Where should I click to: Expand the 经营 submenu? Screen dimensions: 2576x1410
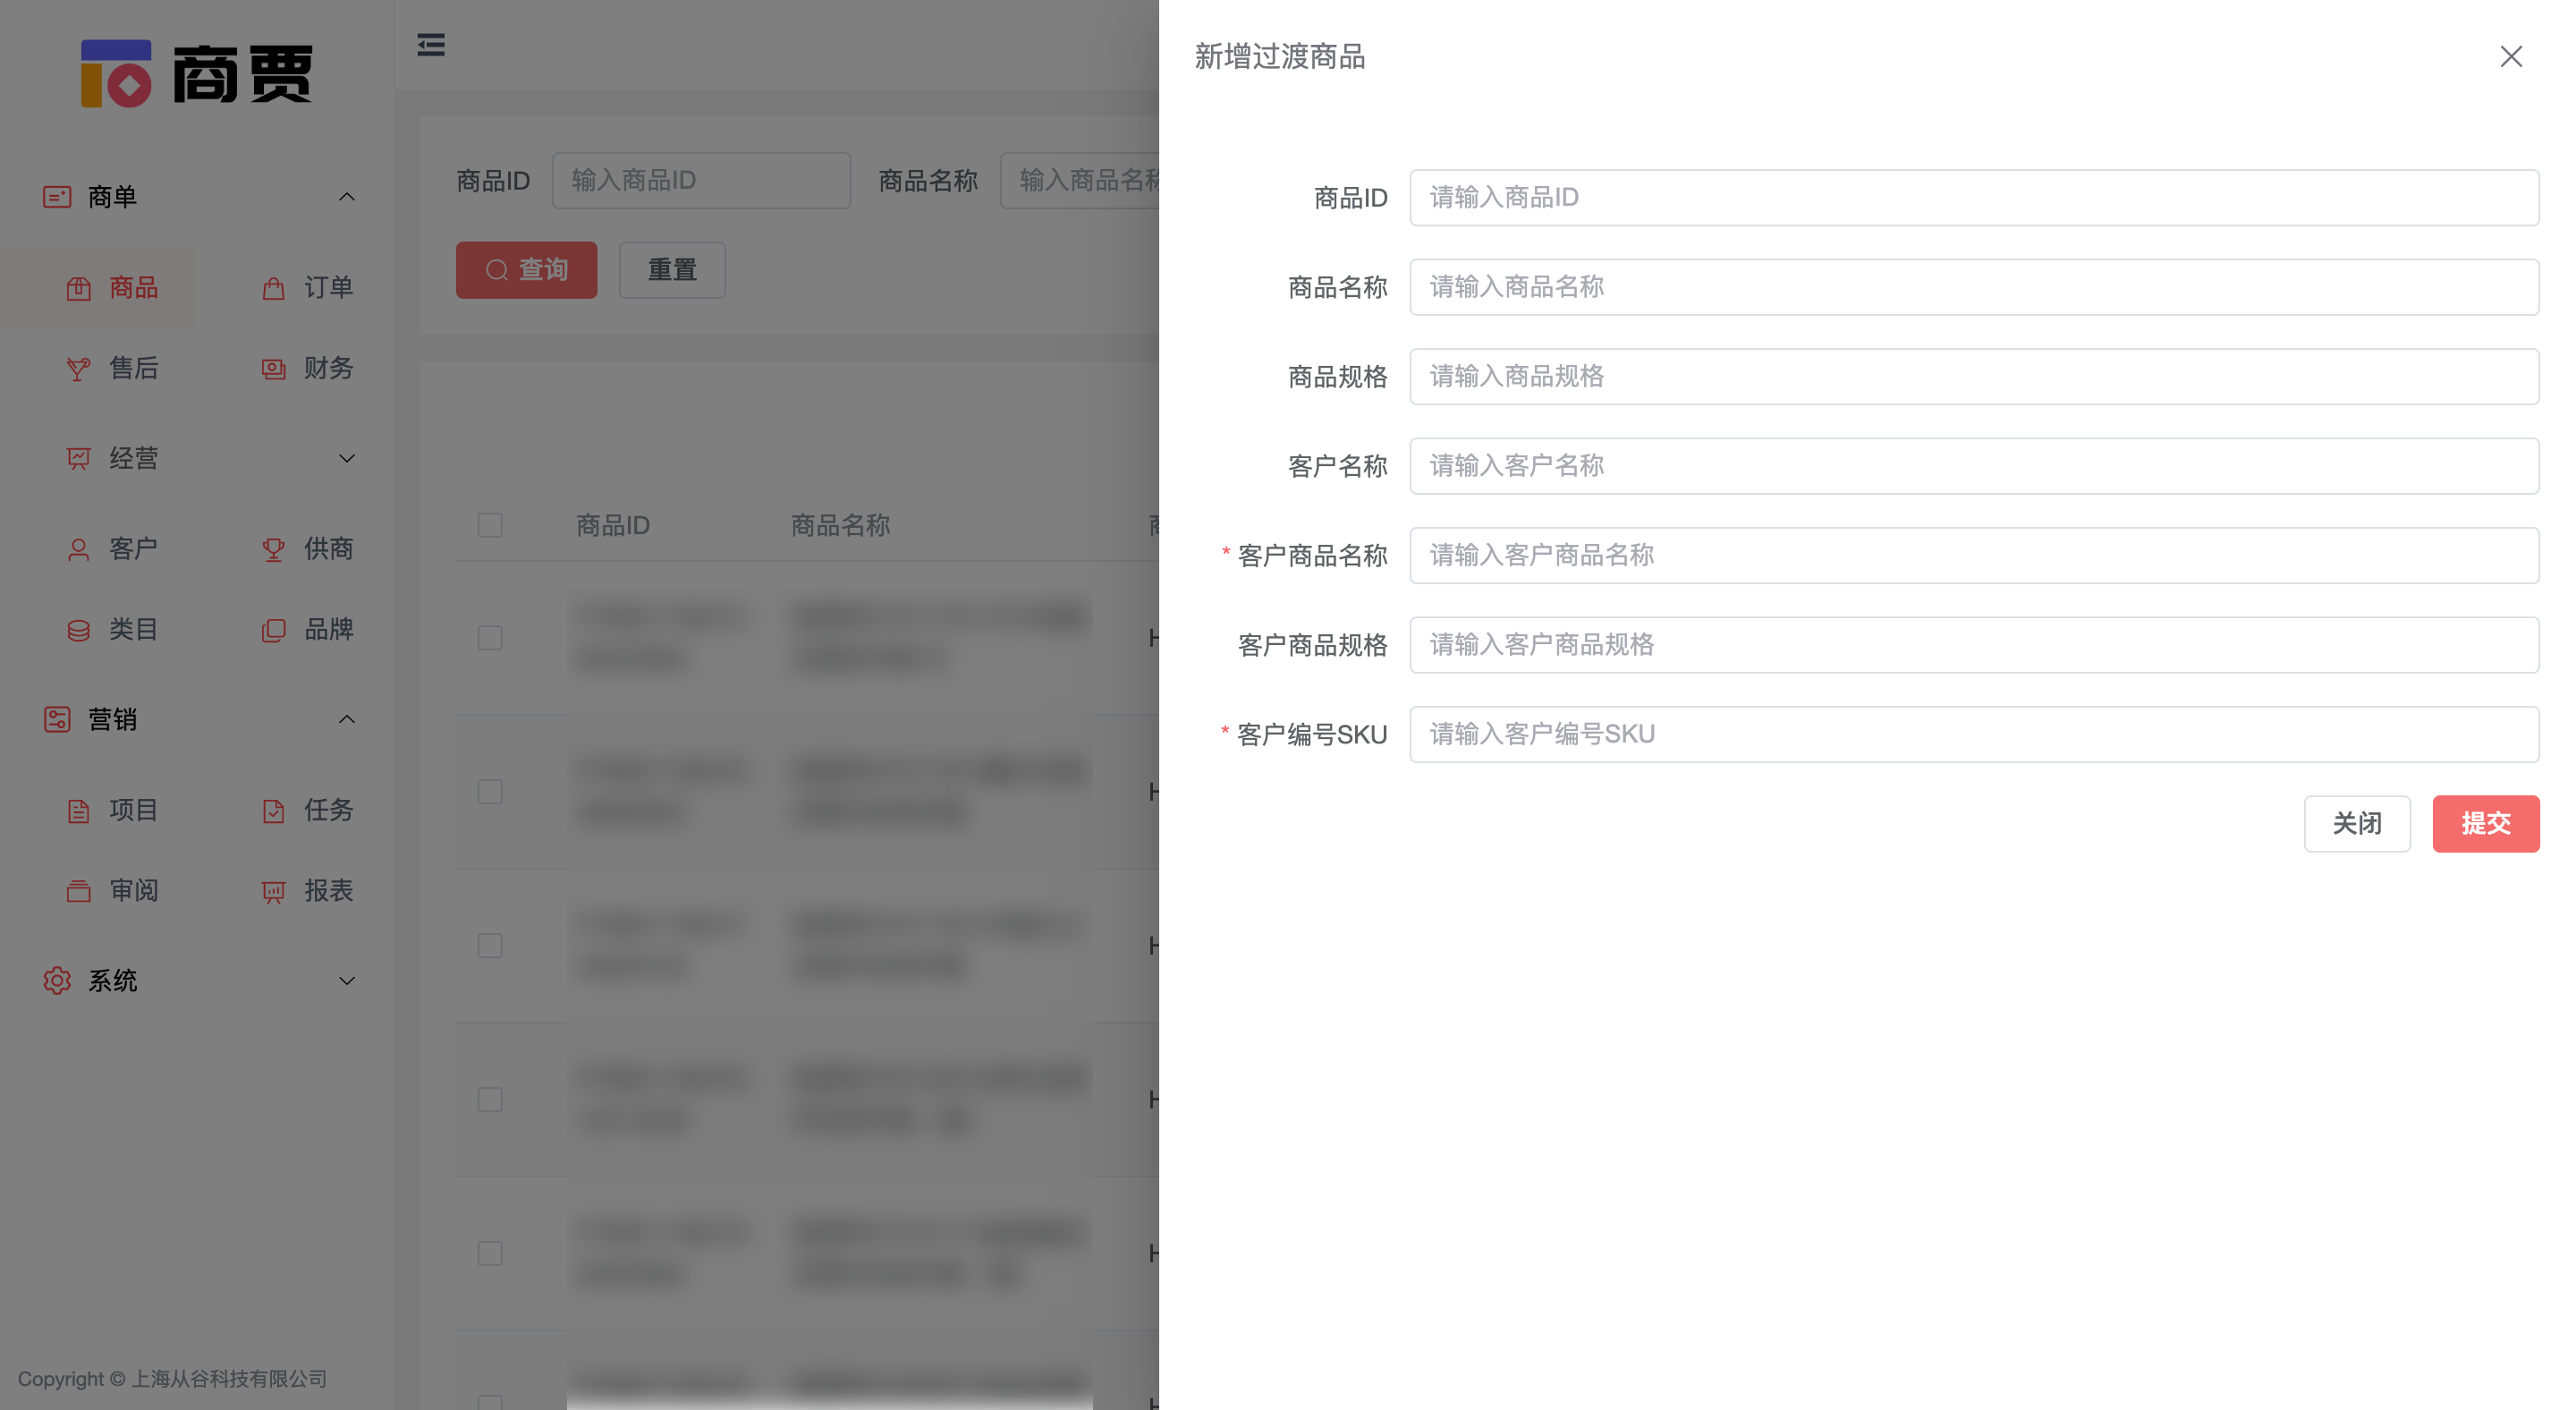pos(346,458)
